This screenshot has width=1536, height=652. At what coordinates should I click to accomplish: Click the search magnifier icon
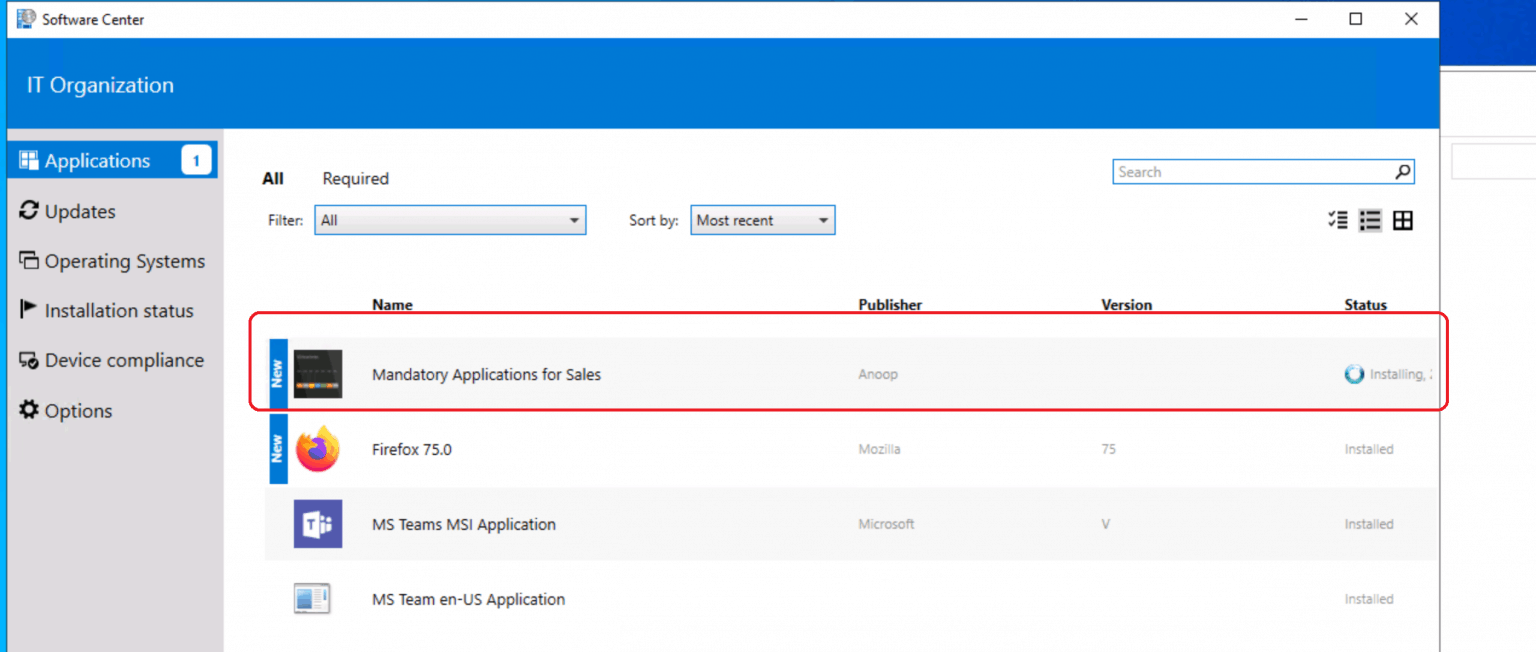point(1403,172)
